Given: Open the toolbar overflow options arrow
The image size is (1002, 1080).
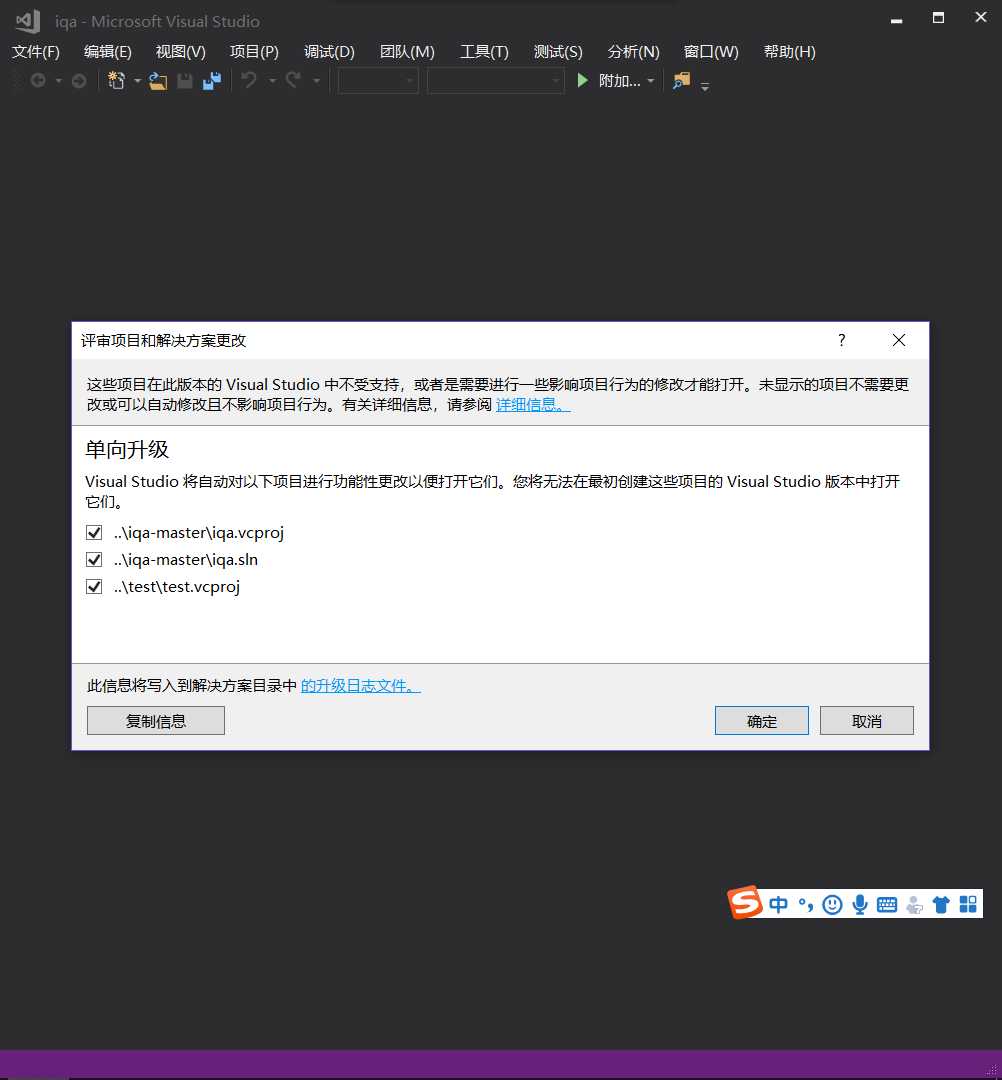Looking at the screenshot, I should pyautogui.click(x=704, y=87).
